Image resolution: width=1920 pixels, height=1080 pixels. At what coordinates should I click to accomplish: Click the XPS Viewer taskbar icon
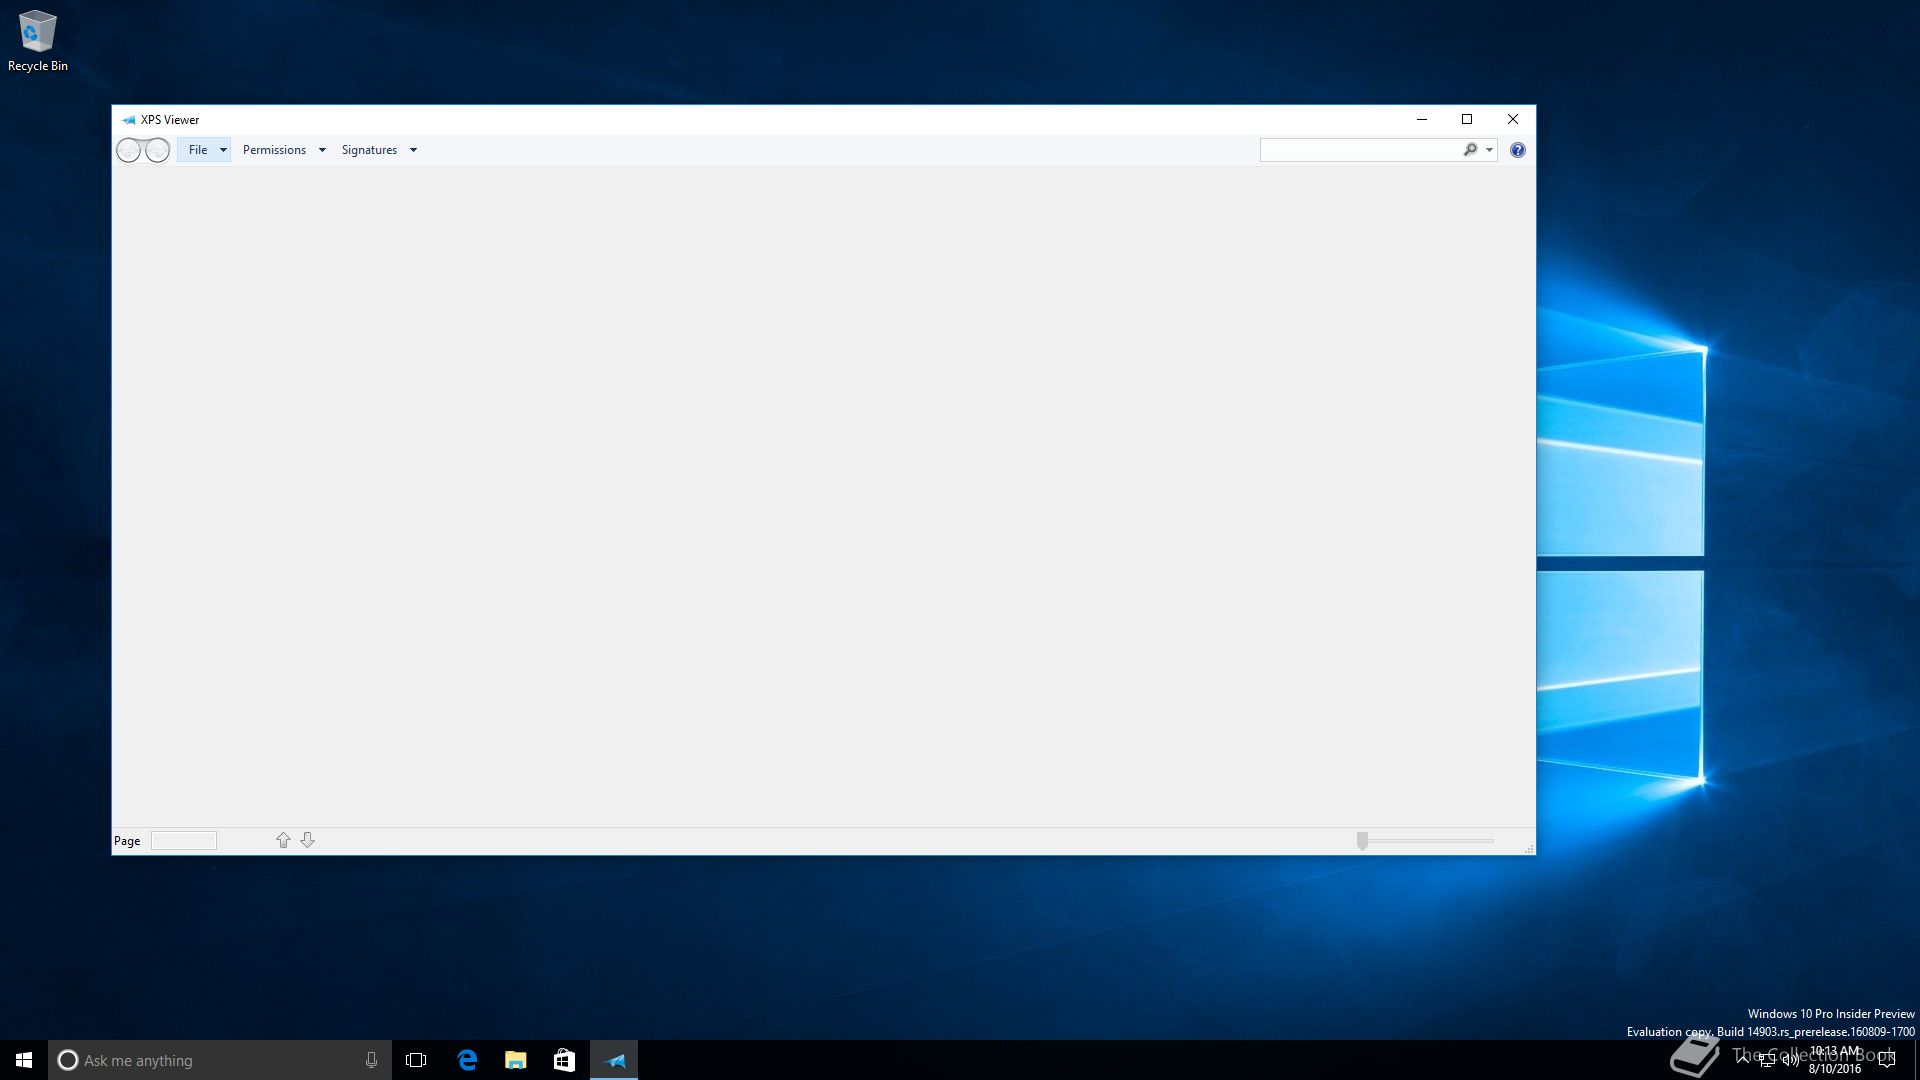[614, 1060]
